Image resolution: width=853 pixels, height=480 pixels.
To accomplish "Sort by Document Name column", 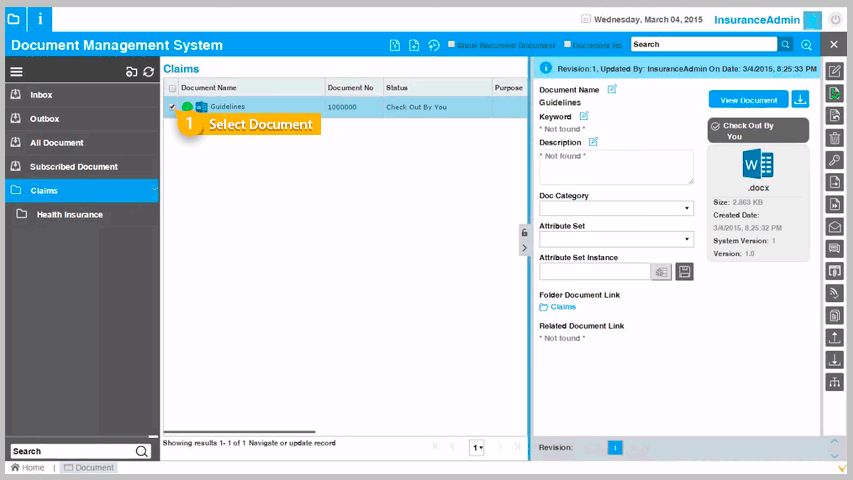I will click(x=208, y=88).
